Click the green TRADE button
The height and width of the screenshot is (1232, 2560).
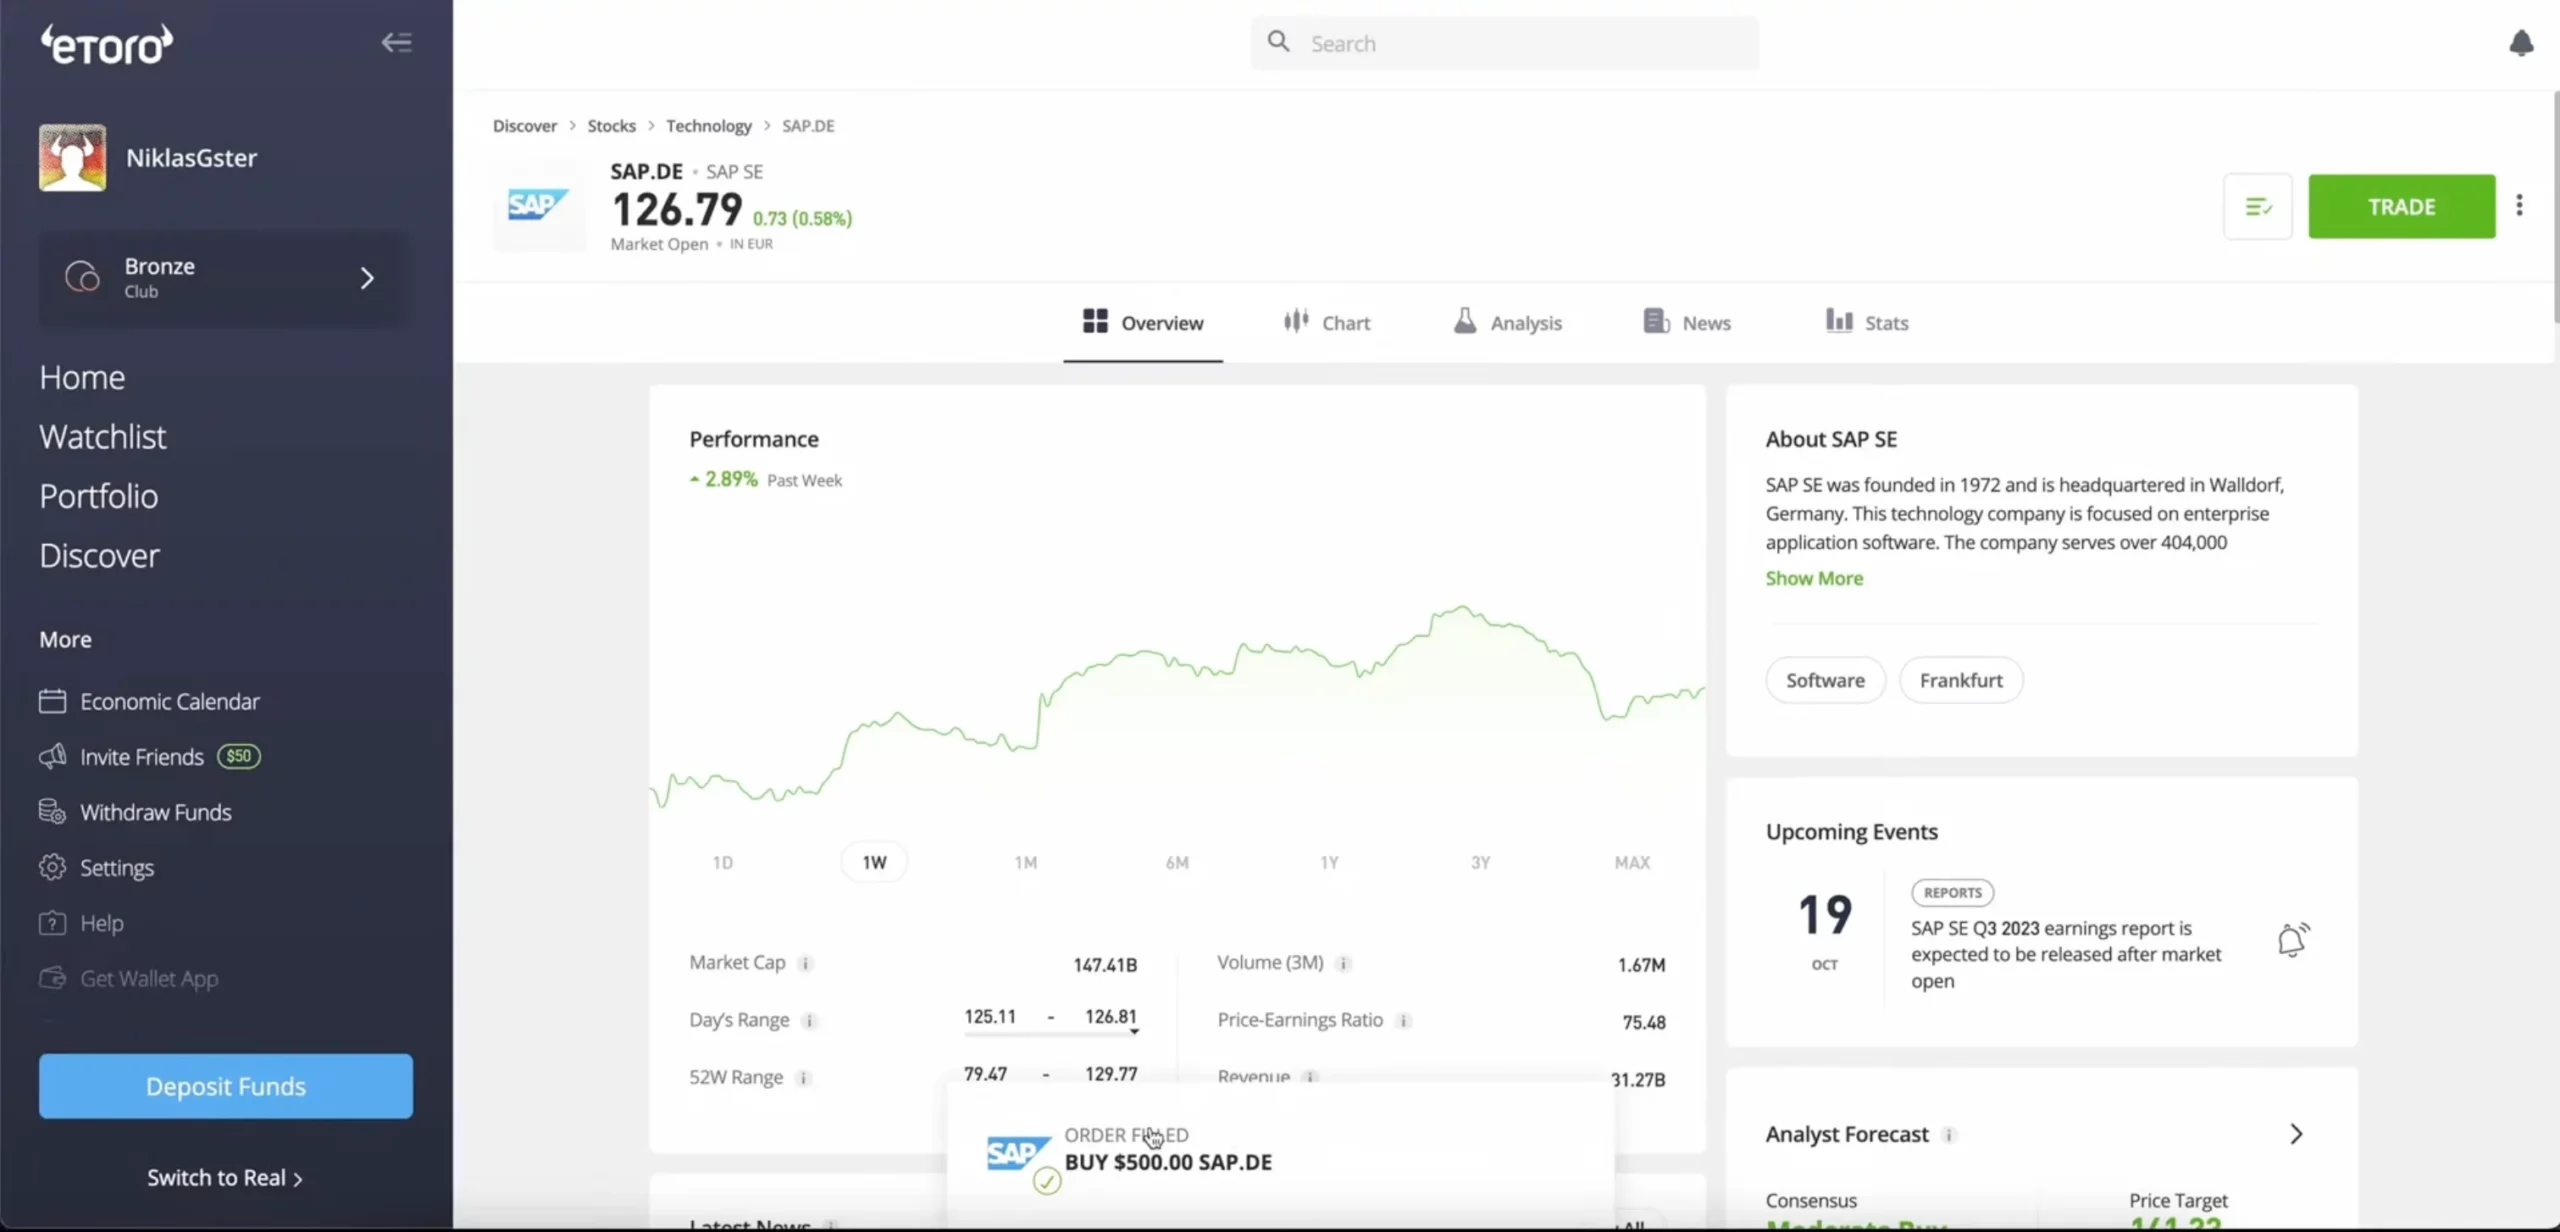click(x=2401, y=206)
